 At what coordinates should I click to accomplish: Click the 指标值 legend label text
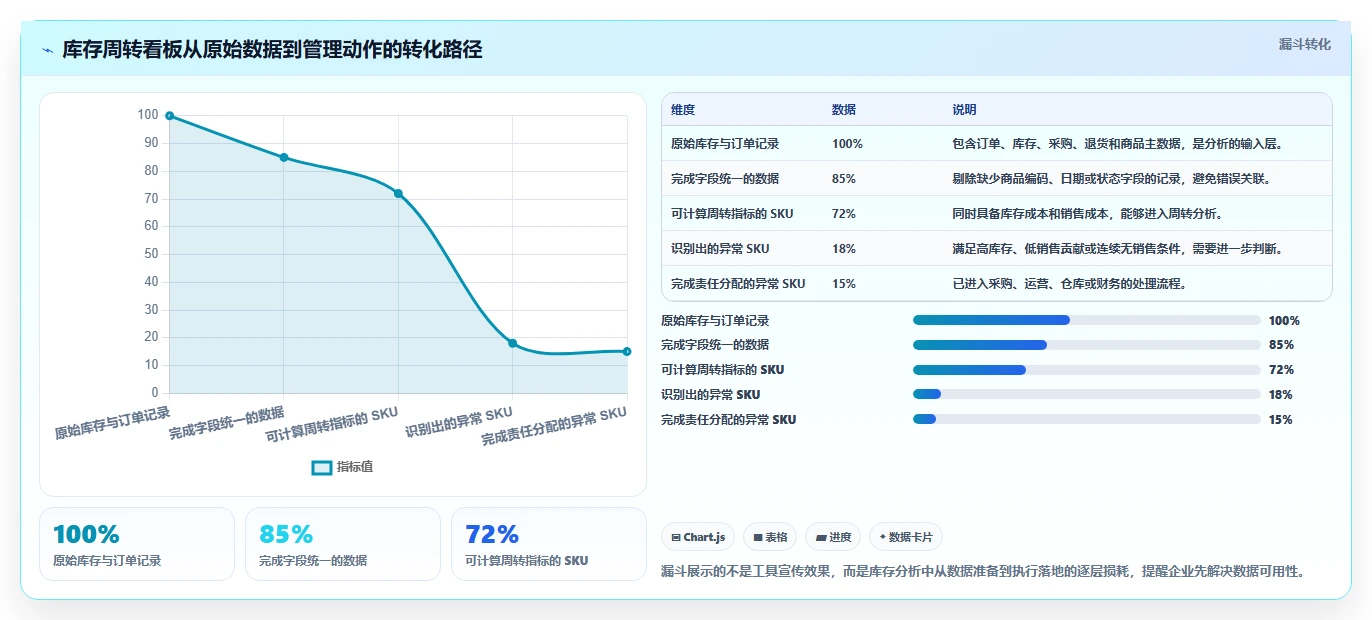point(355,467)
